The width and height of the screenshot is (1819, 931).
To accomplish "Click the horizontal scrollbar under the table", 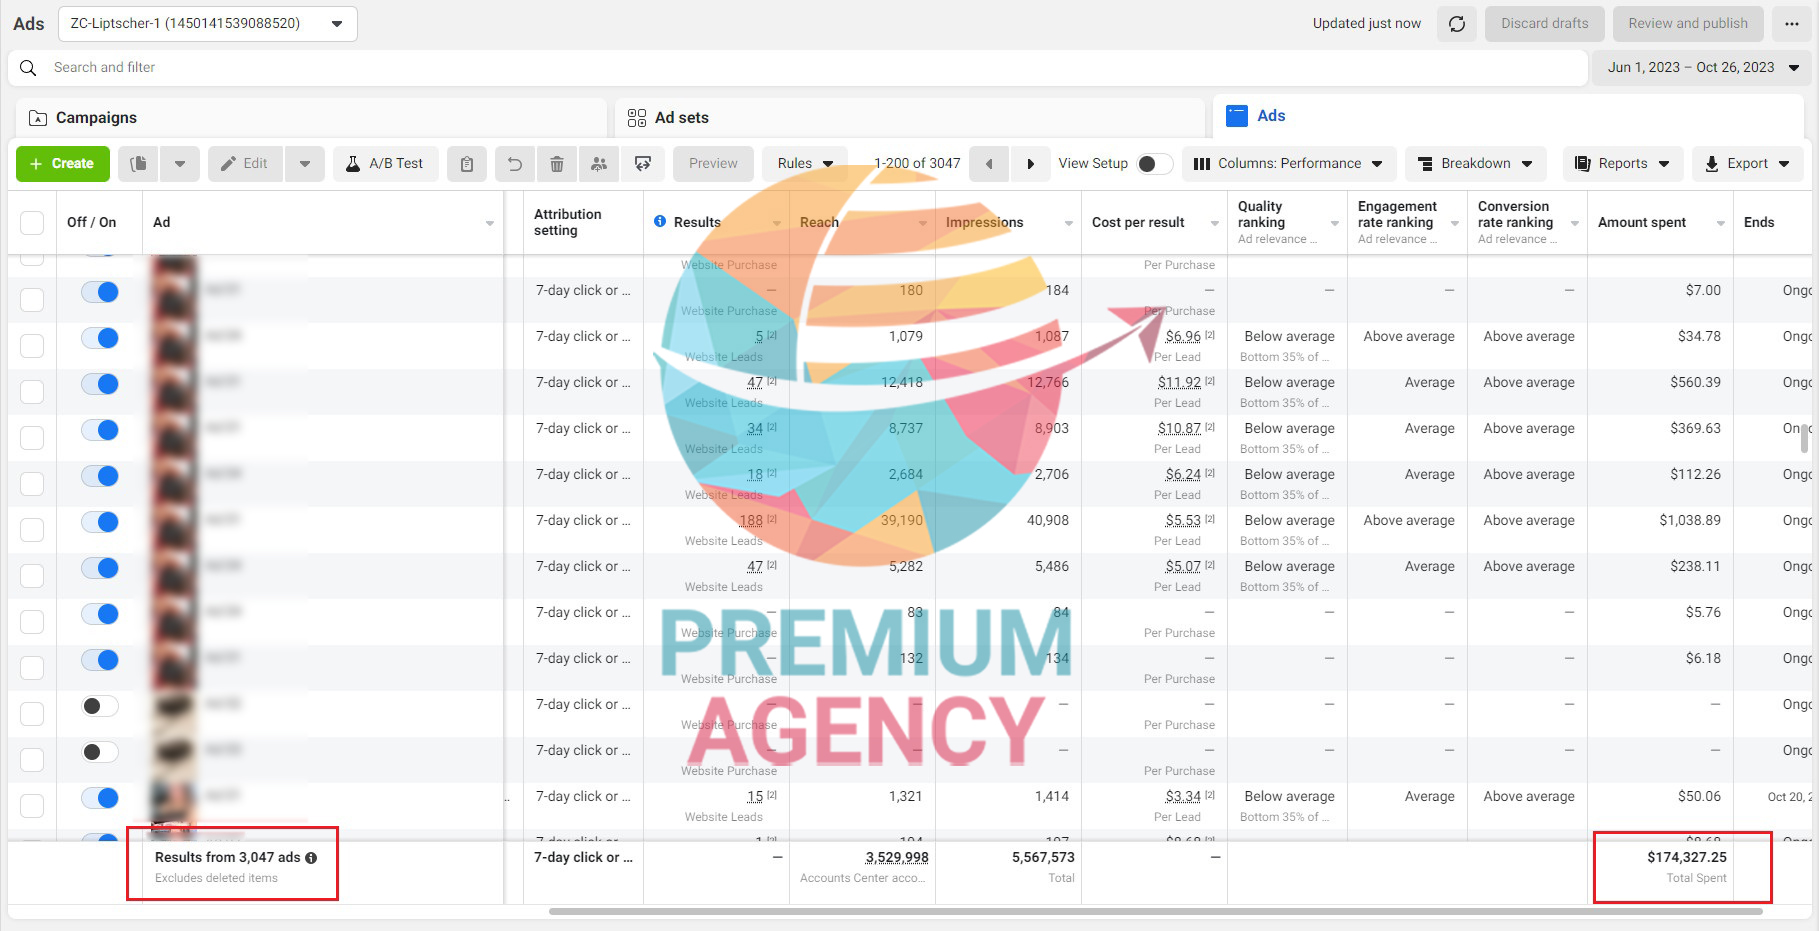I will coord(1155,912).
